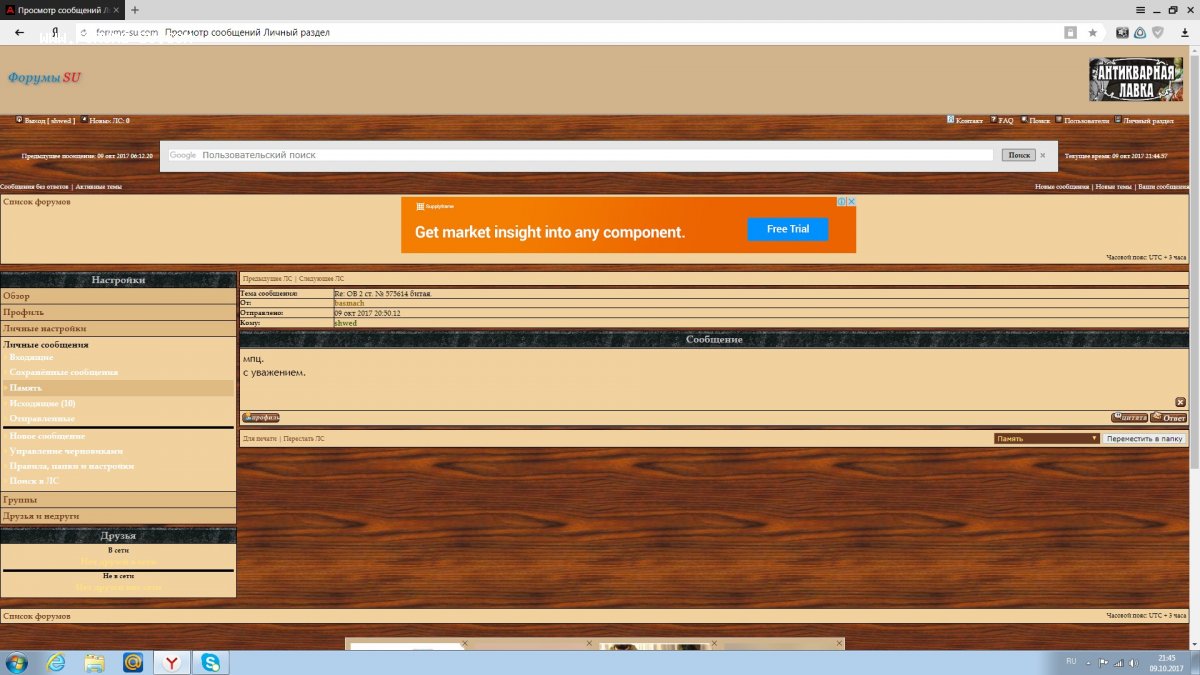Open the Mail.ru agent taskbar icon
Viewport: 1200px width, 675px height.
(x=133, y=662)
